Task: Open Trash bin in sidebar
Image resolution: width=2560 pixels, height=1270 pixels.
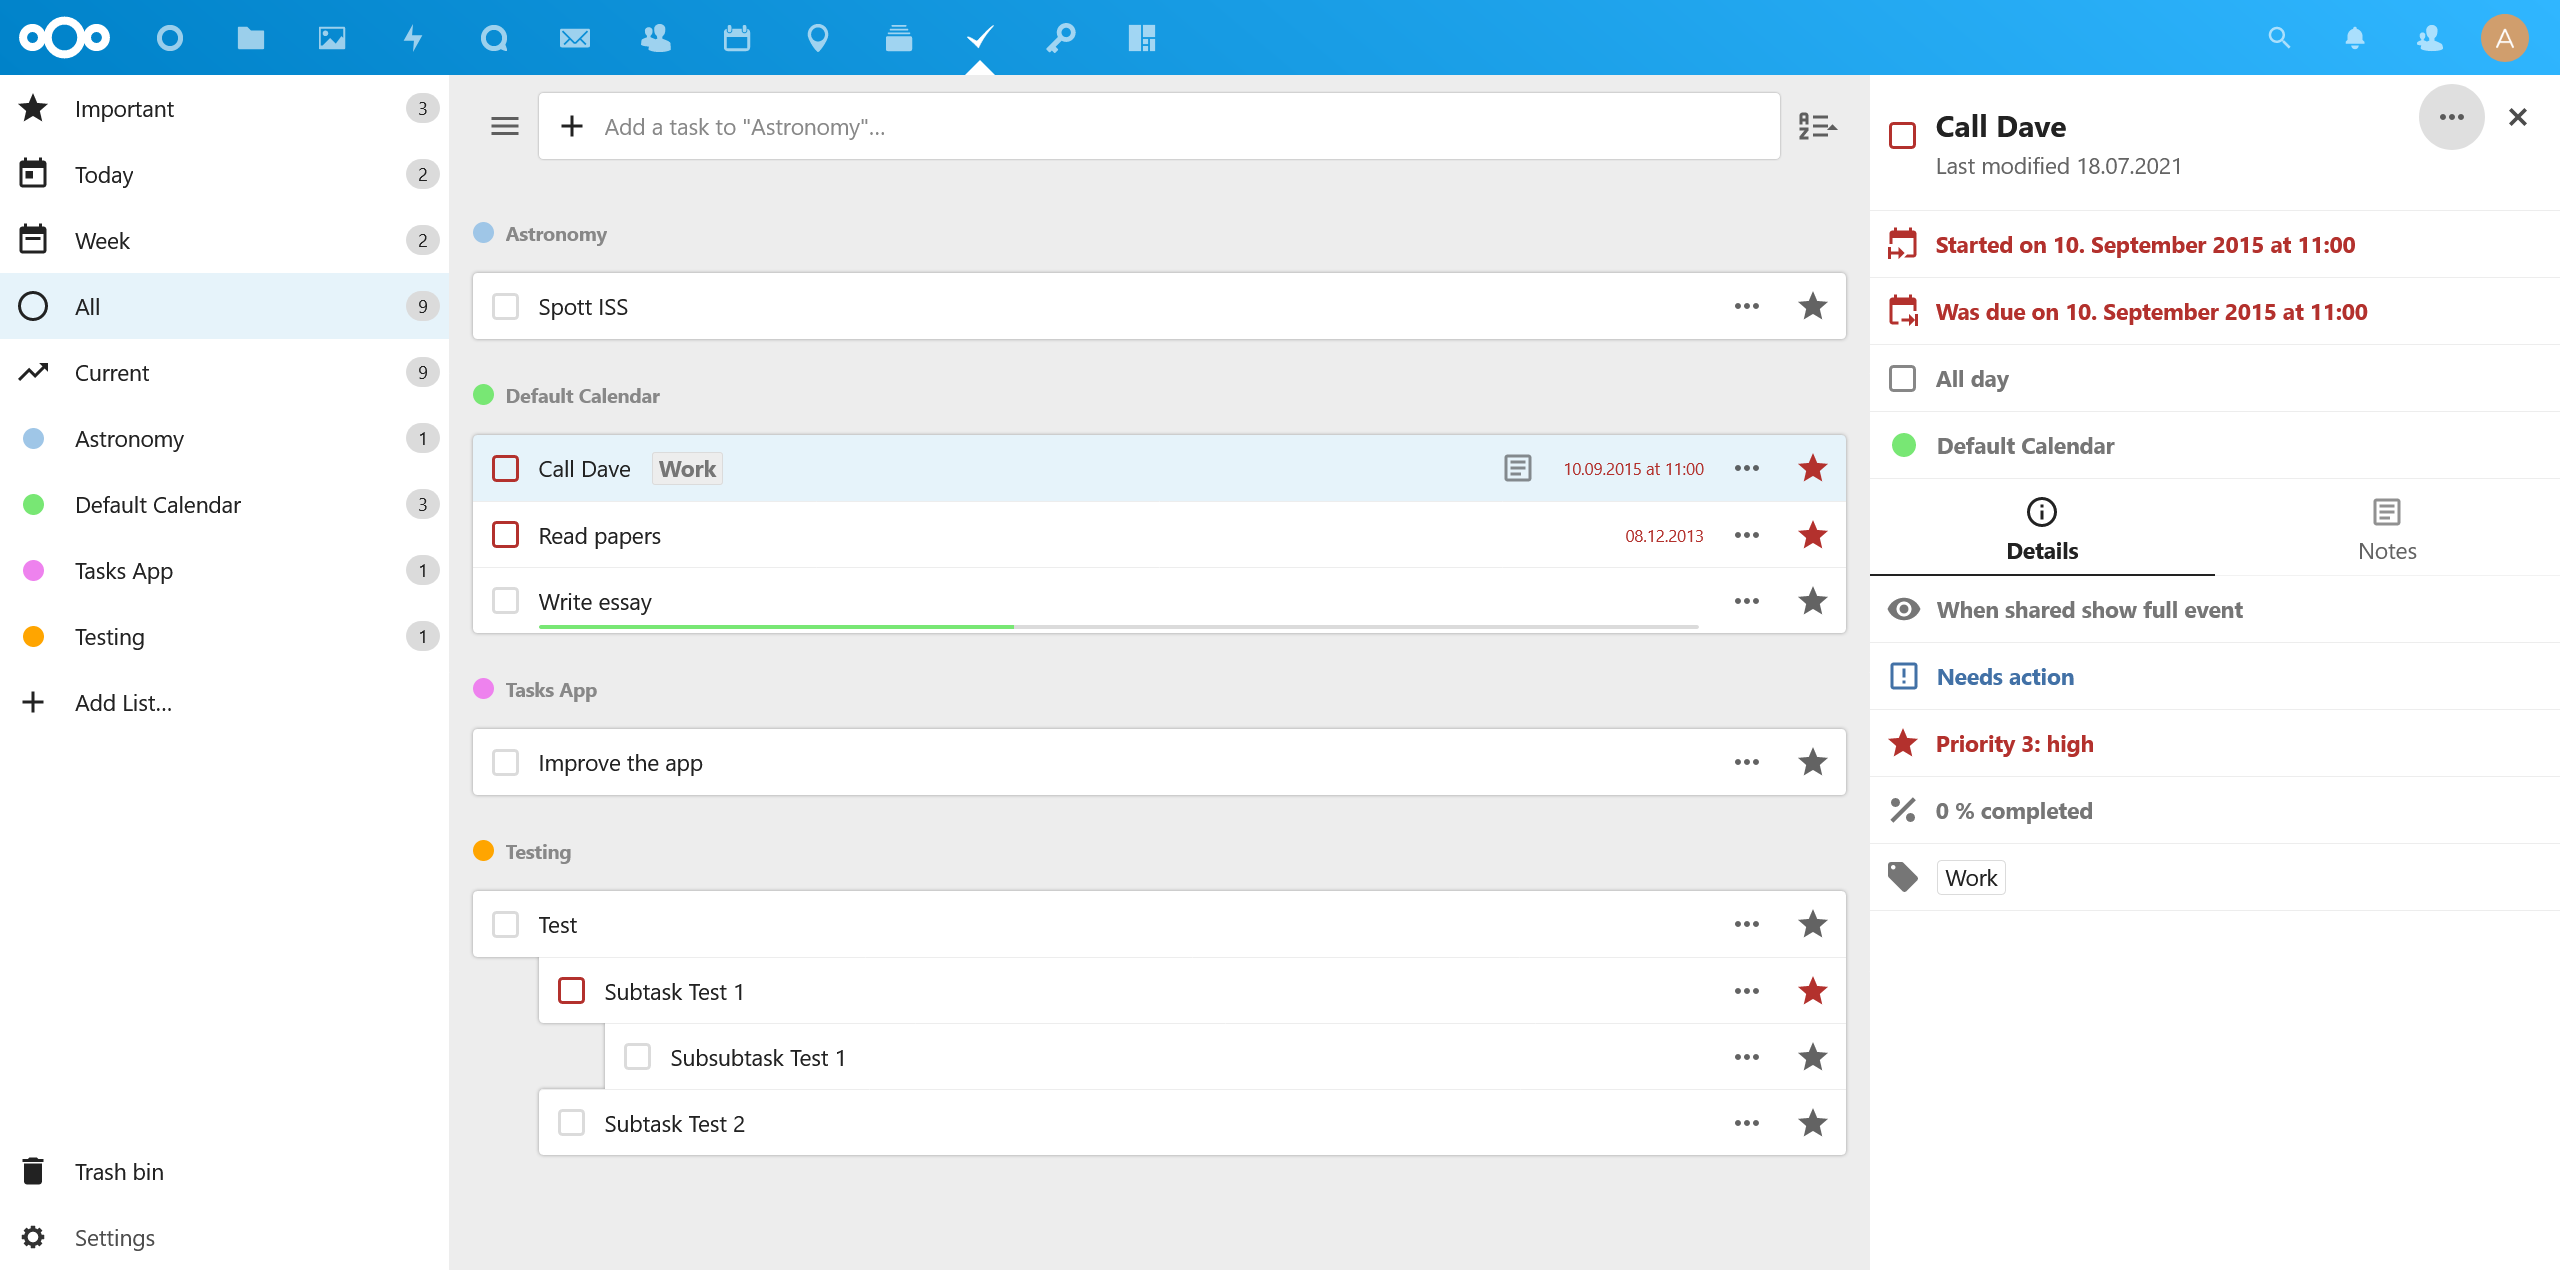Action: tap(121, 1170)
